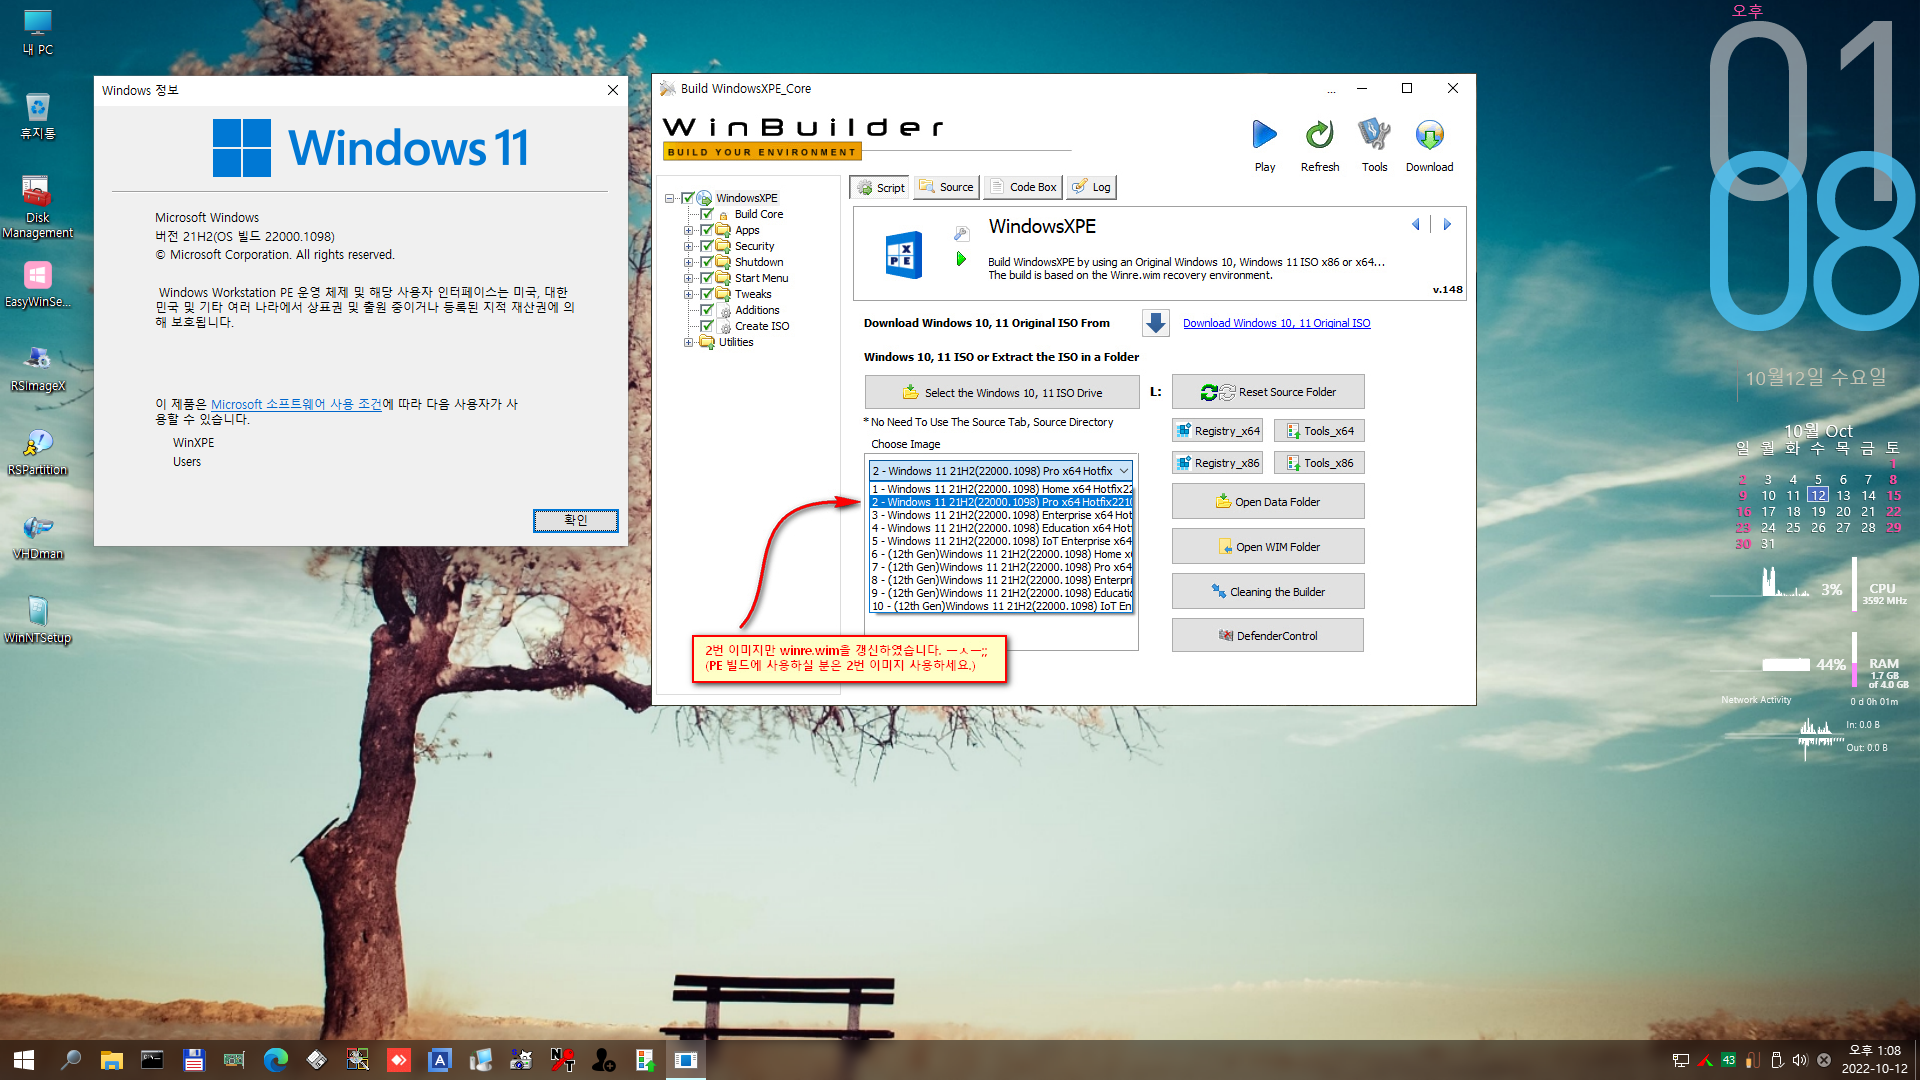The width and height of the screenshot is (1920, 1080).
Task: Launch Microsoft Edge from taskbar
Action: click(x=275, y=1060)
